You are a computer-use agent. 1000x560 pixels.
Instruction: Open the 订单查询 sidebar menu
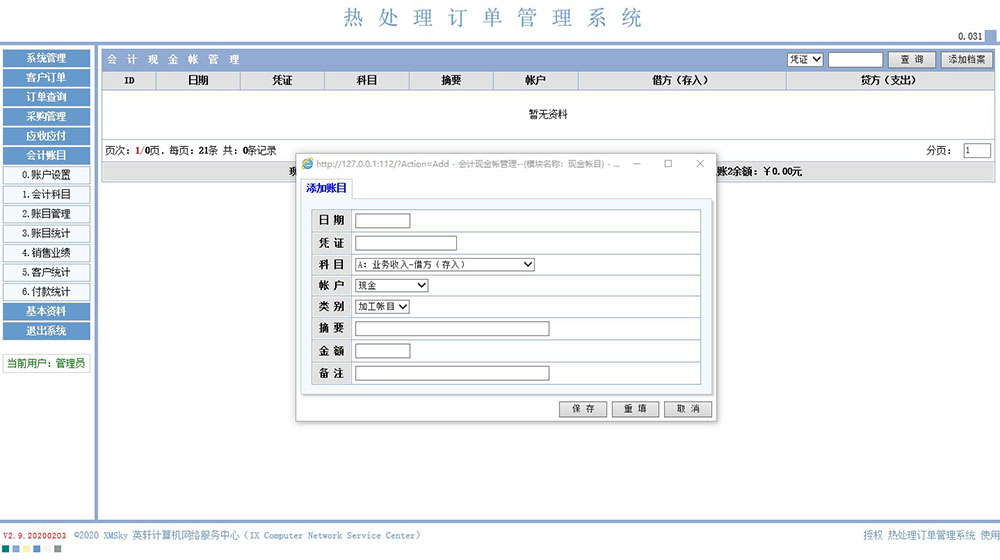coord(46,97)
